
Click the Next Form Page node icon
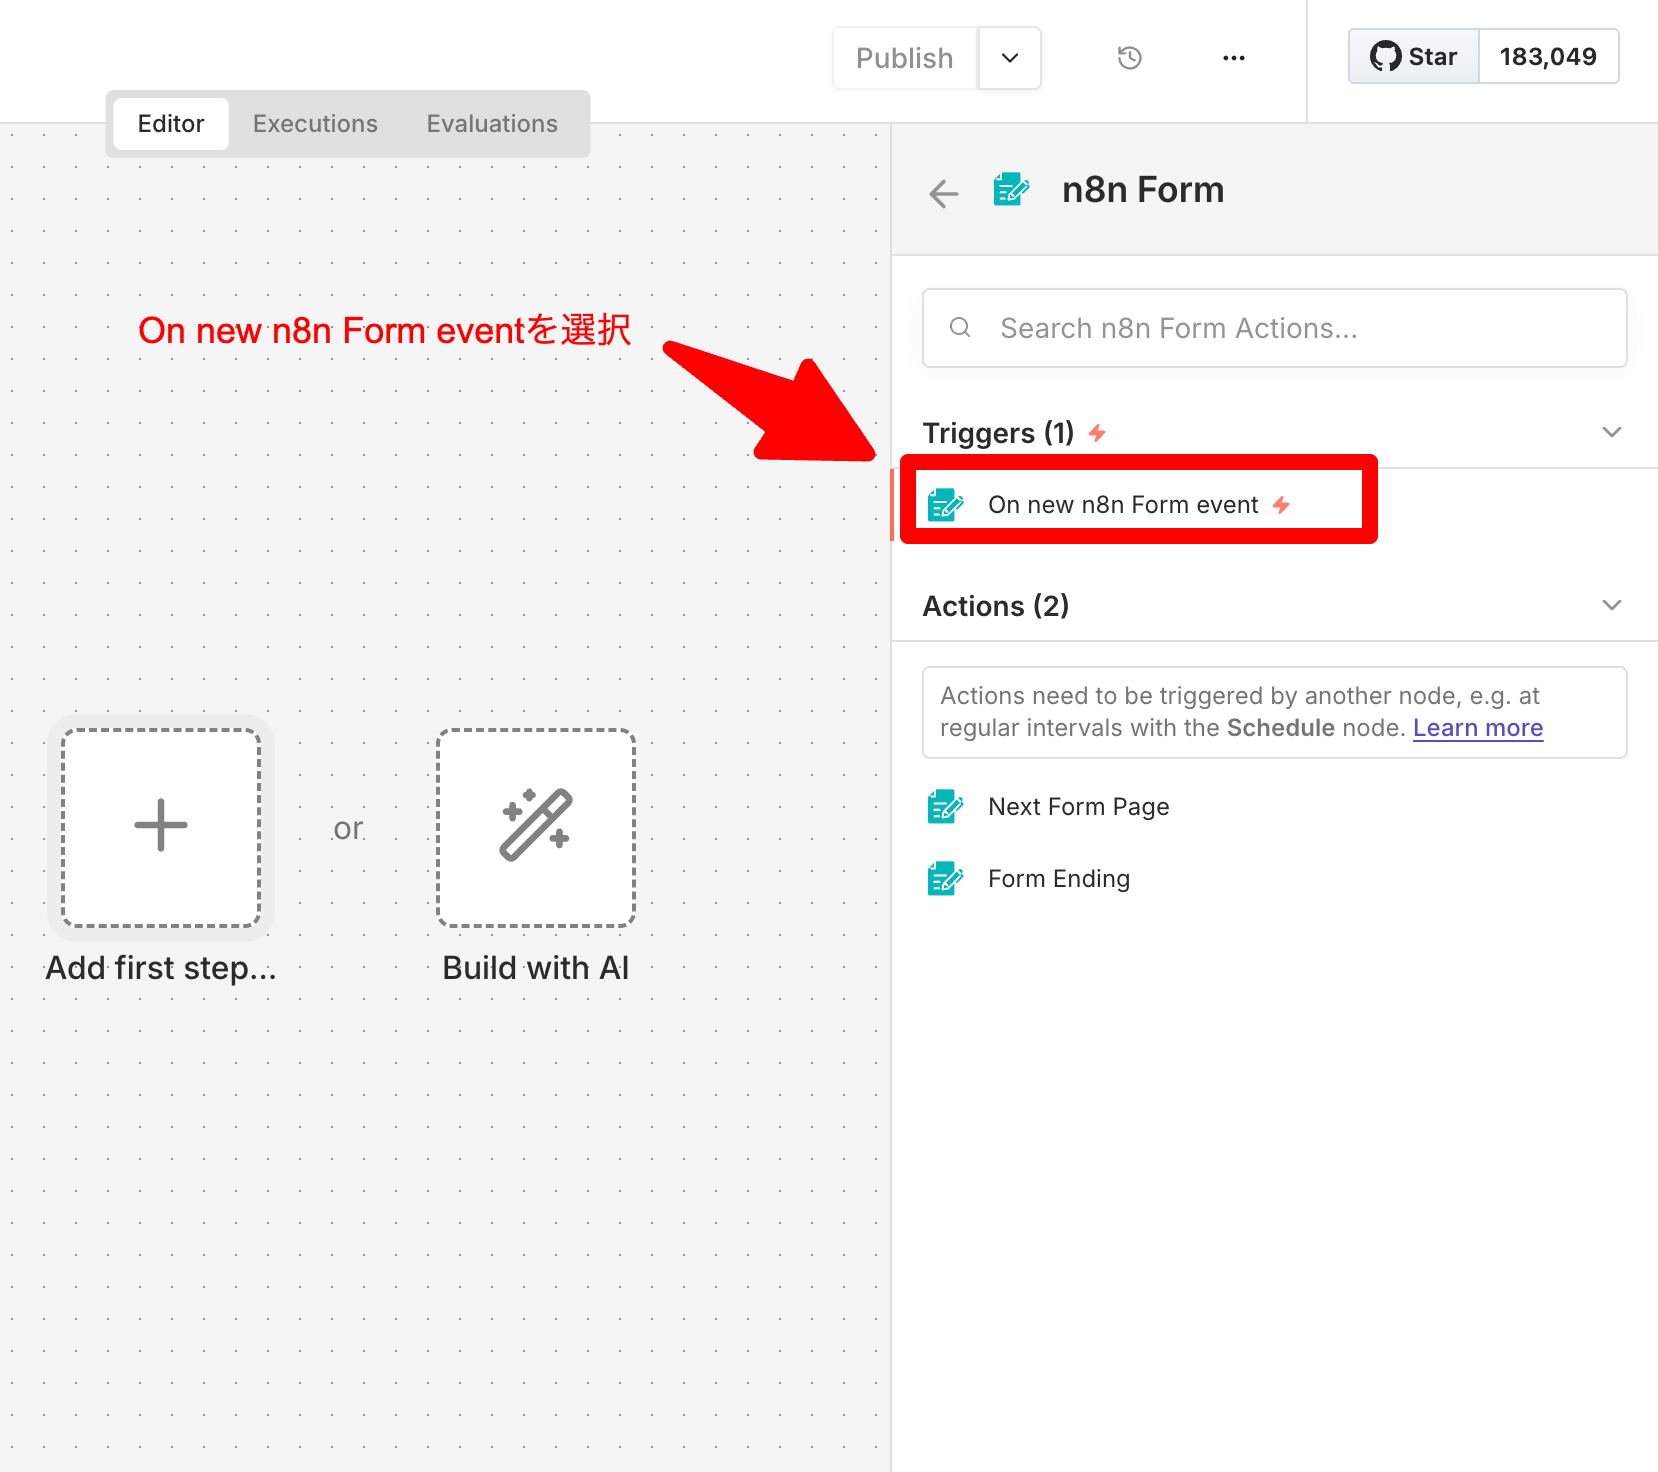[944, 806]
